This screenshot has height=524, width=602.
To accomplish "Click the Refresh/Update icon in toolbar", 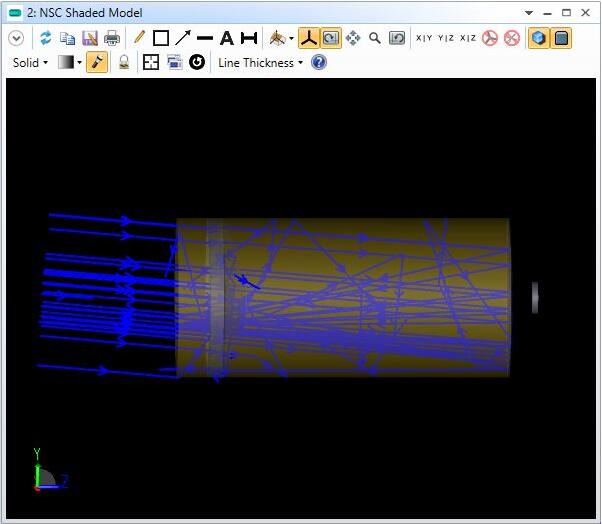I will pos(45,38).
